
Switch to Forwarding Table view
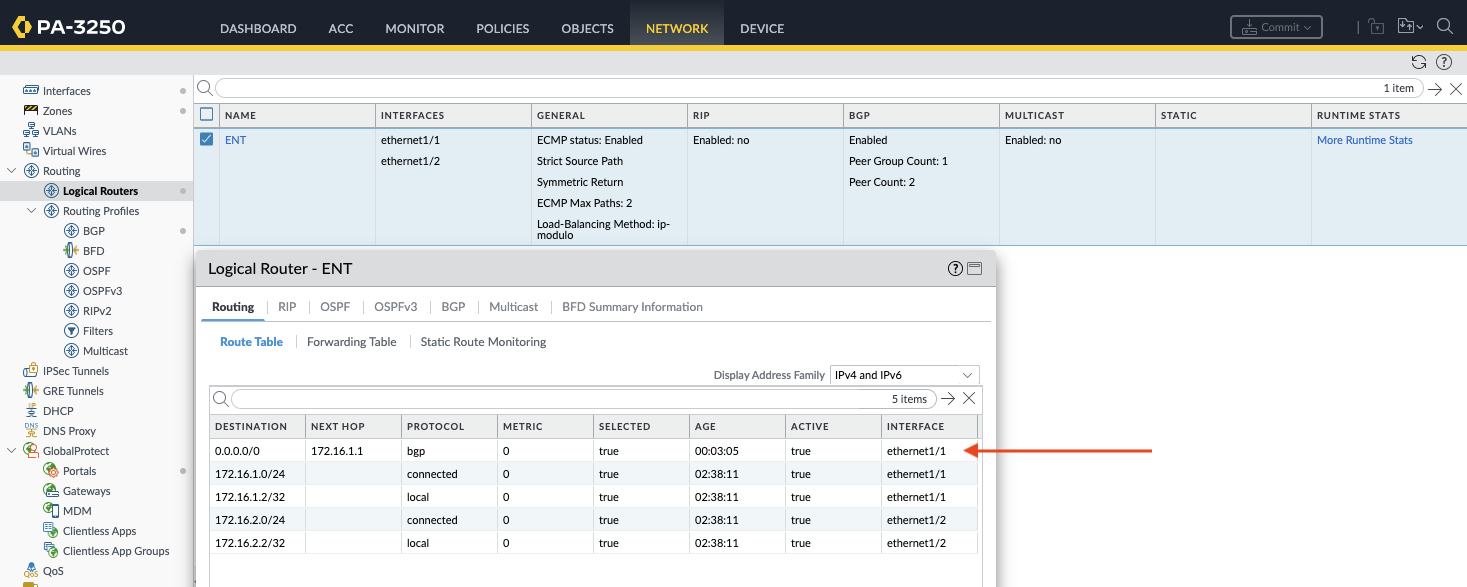coord(351,342)
